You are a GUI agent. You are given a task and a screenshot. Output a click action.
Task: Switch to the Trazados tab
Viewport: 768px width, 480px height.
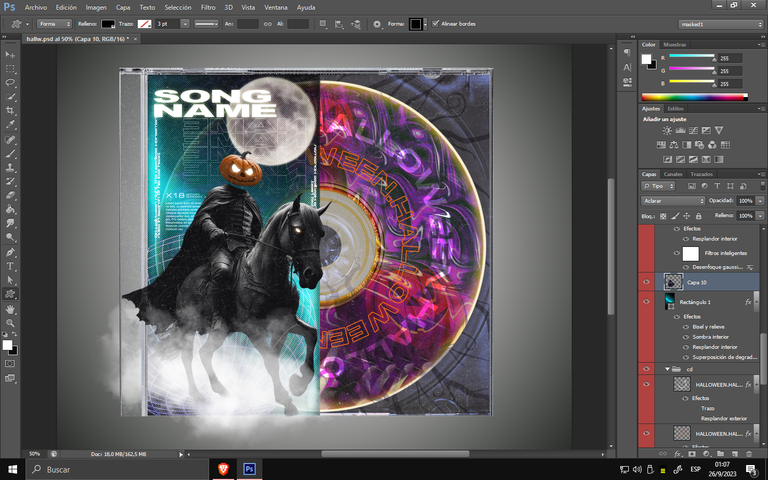point(701,174)
